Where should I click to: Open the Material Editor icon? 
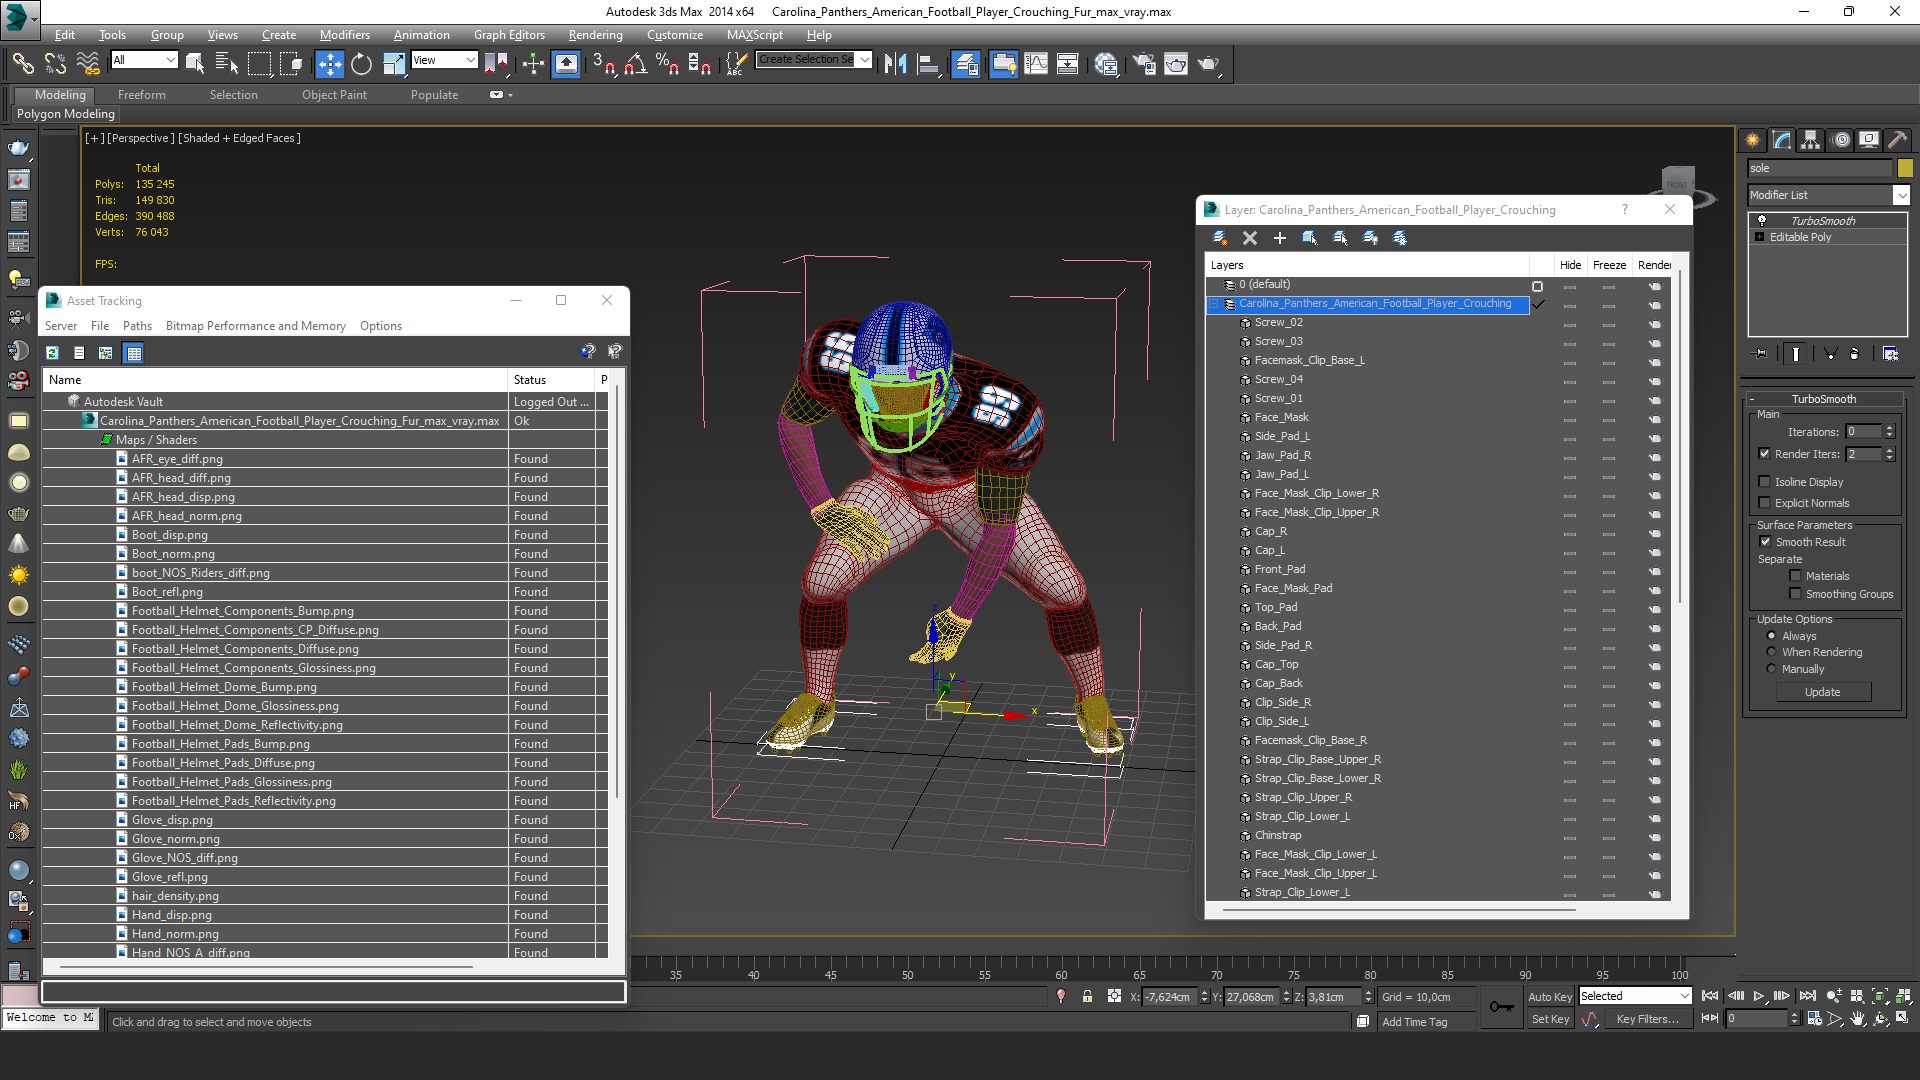[1106, 64]
